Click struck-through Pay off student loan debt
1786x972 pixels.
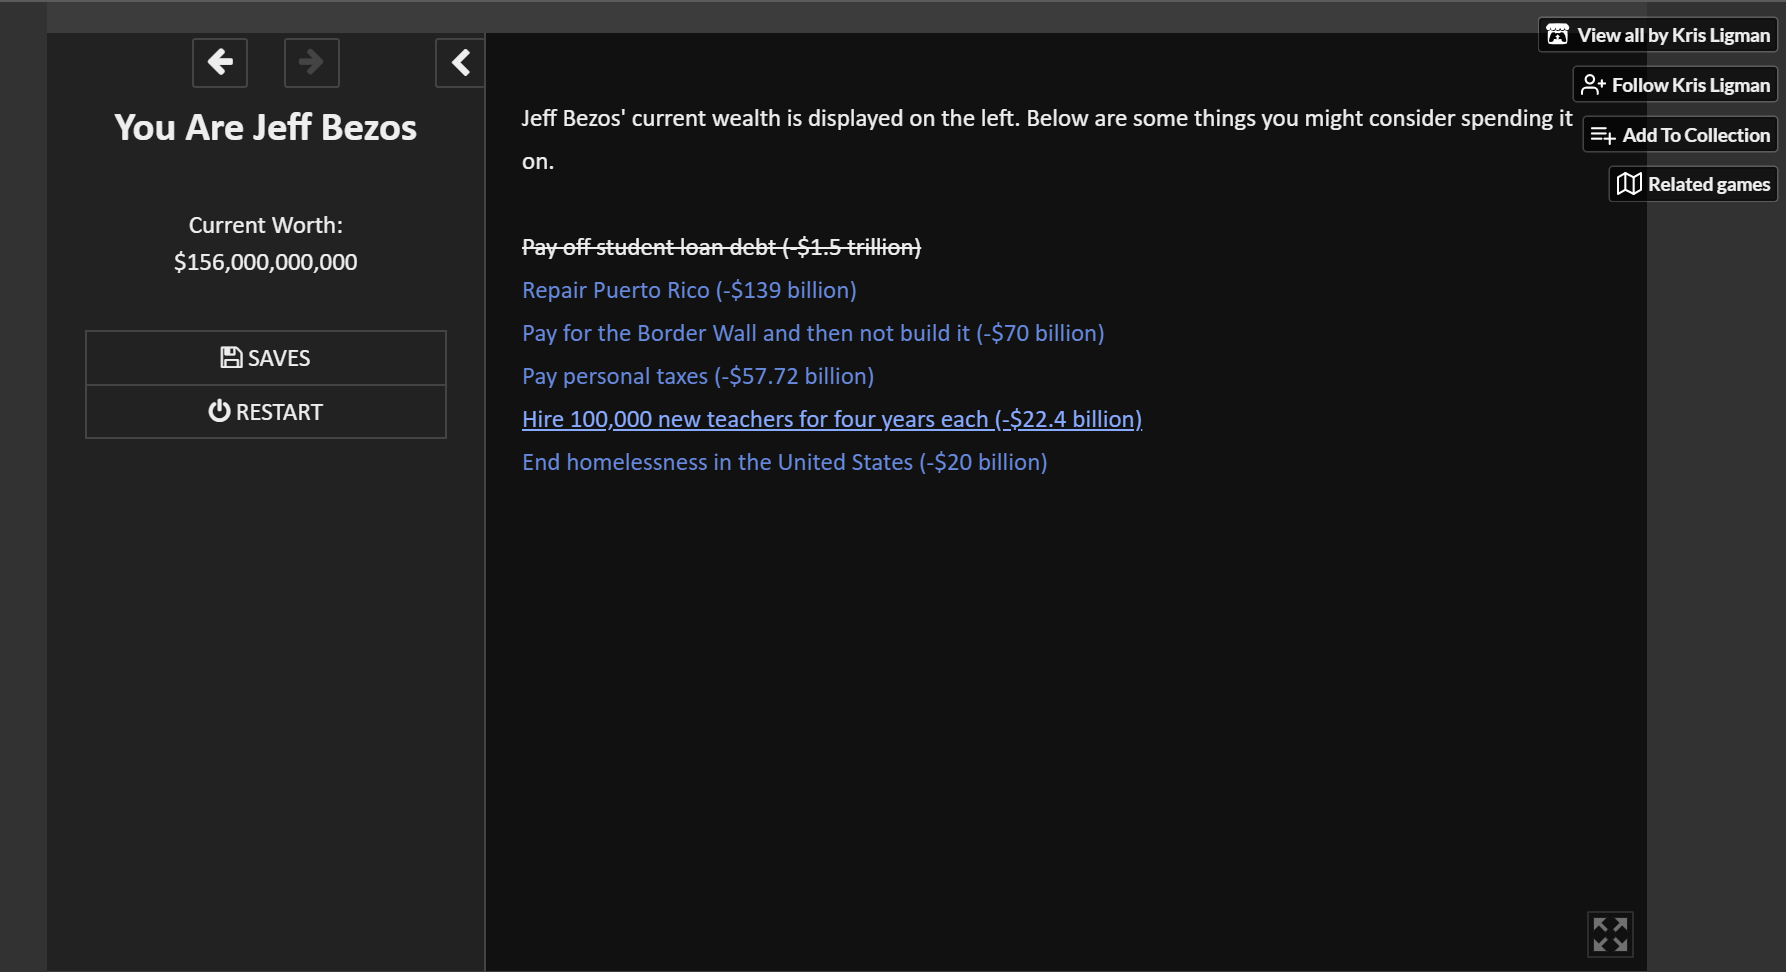(x=721, y=247)
